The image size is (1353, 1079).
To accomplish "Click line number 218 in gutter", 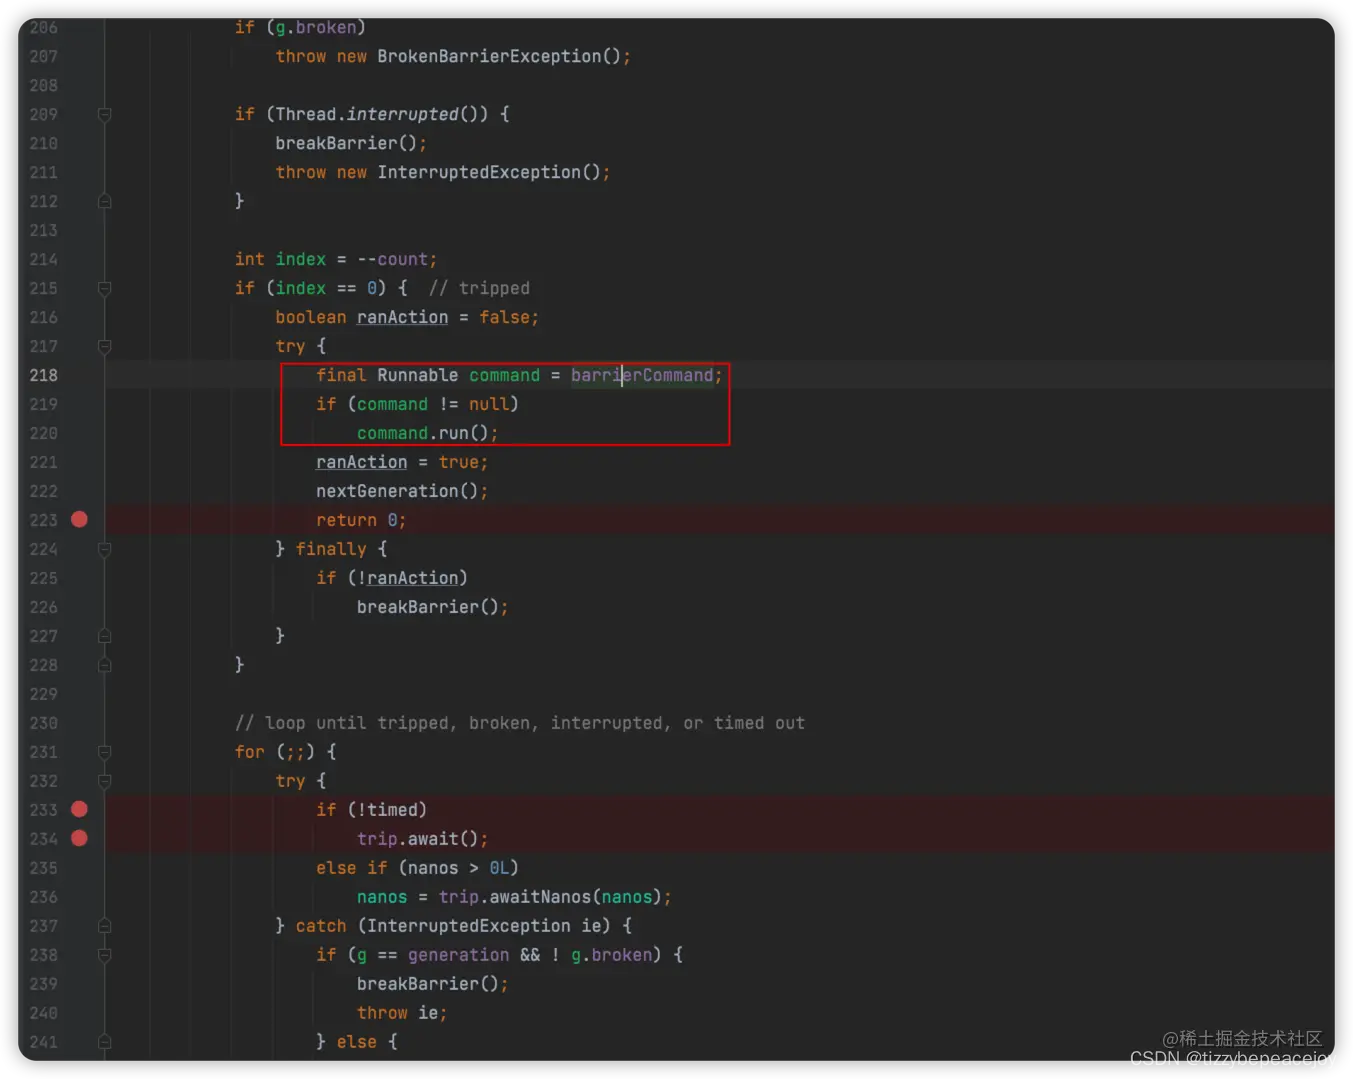I will [44, 375].
